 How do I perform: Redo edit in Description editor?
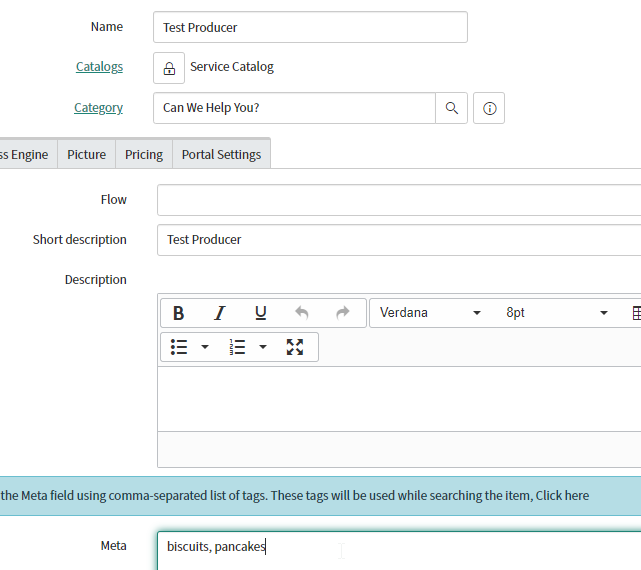[343, 313]
